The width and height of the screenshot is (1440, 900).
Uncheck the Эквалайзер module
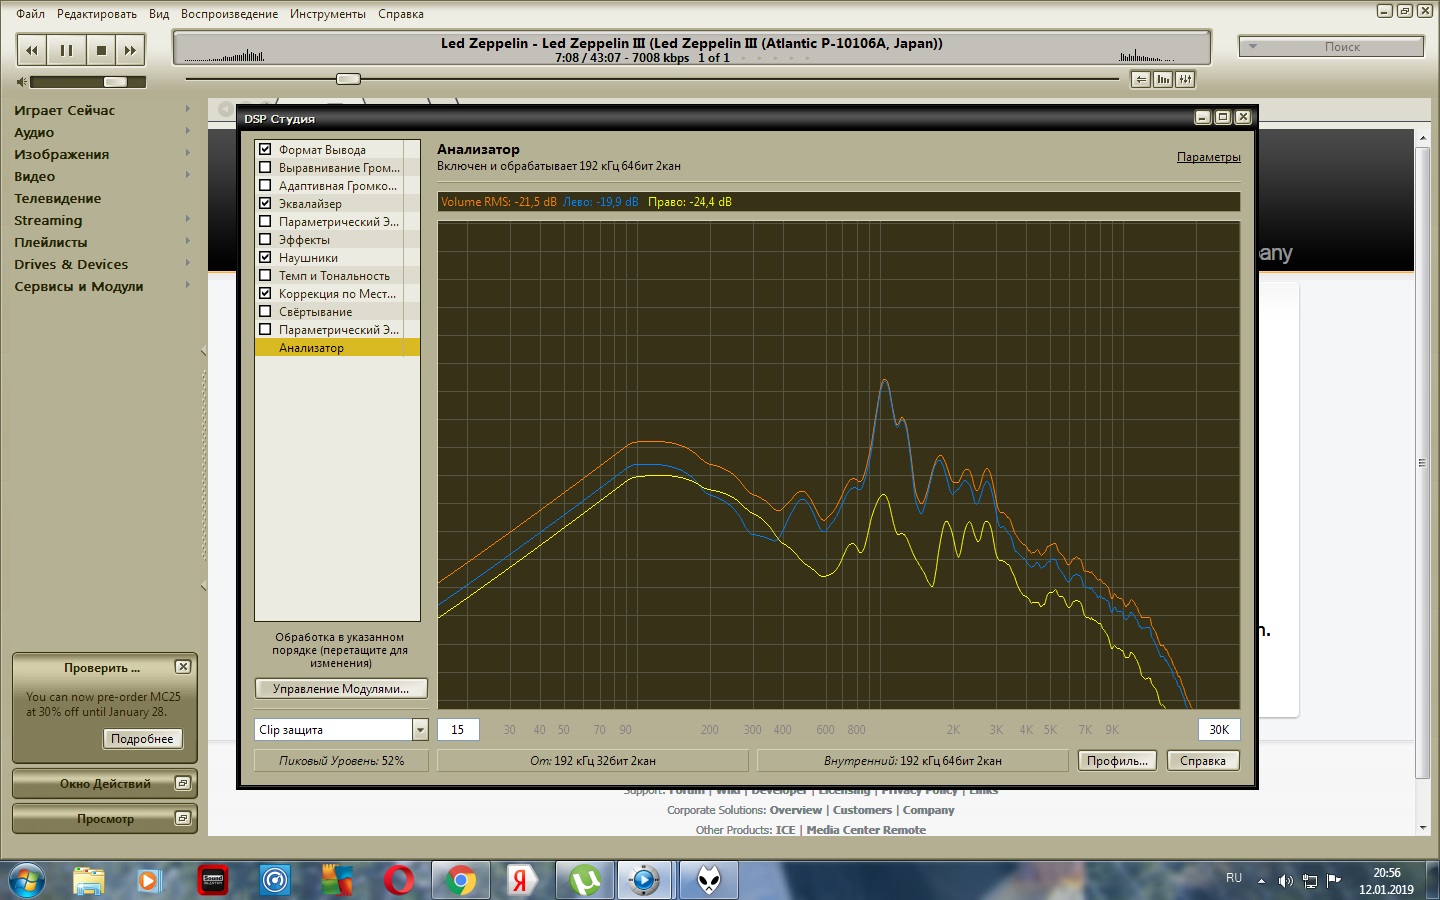point(265,204)
